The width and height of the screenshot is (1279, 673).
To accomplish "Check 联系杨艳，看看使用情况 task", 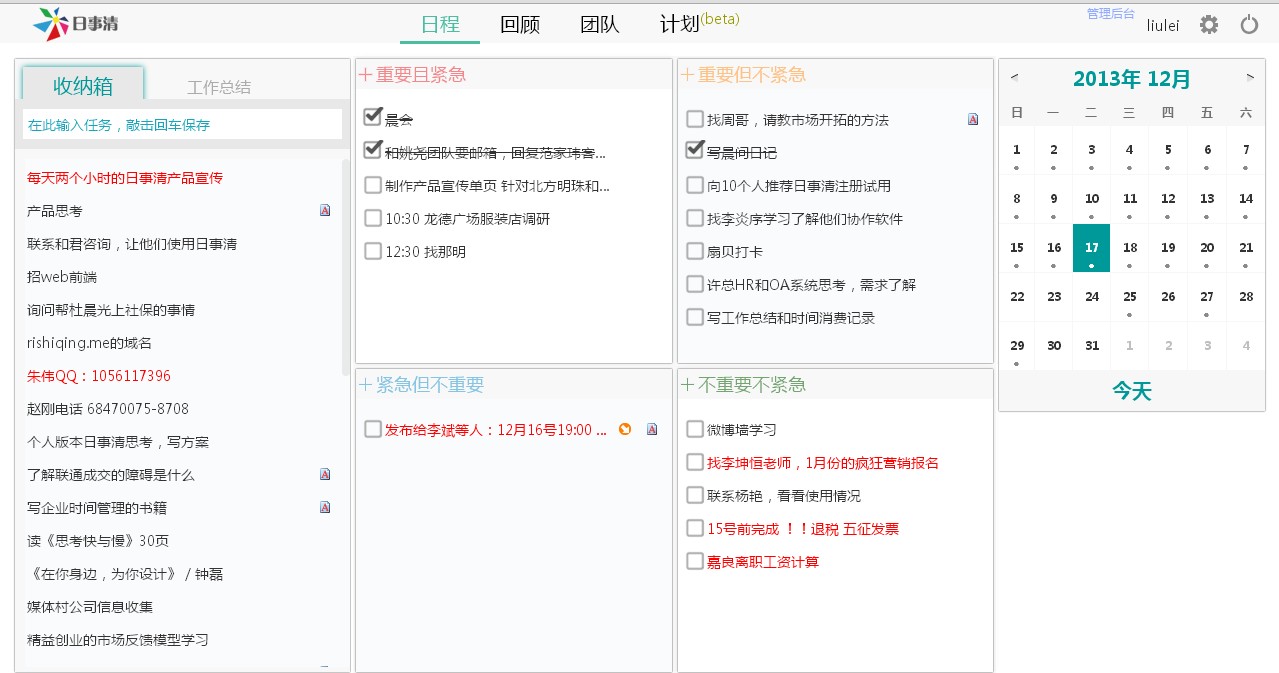I will [695, 495].
